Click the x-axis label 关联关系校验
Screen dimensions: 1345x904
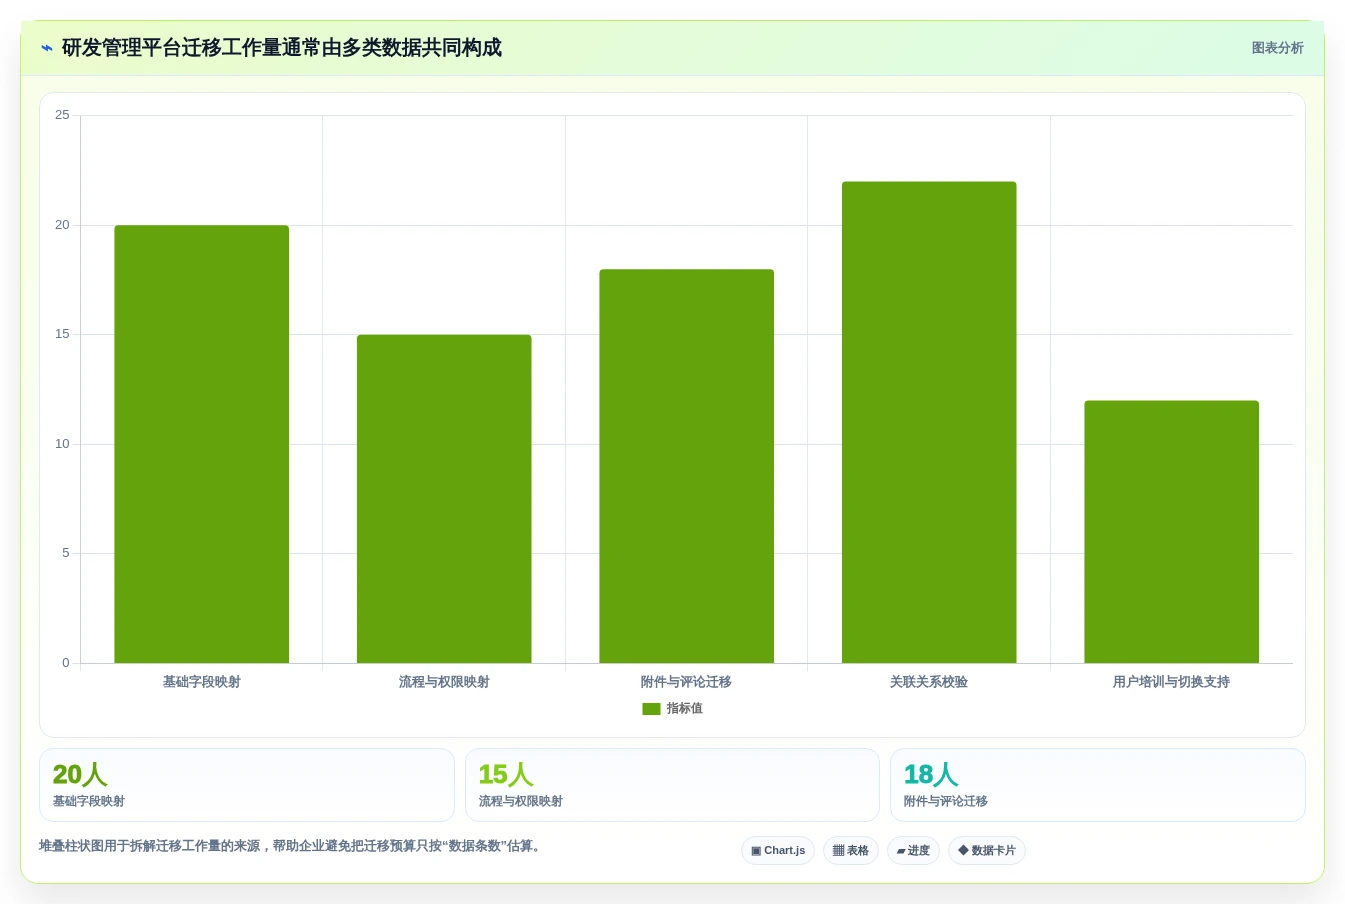pos(929,682)
